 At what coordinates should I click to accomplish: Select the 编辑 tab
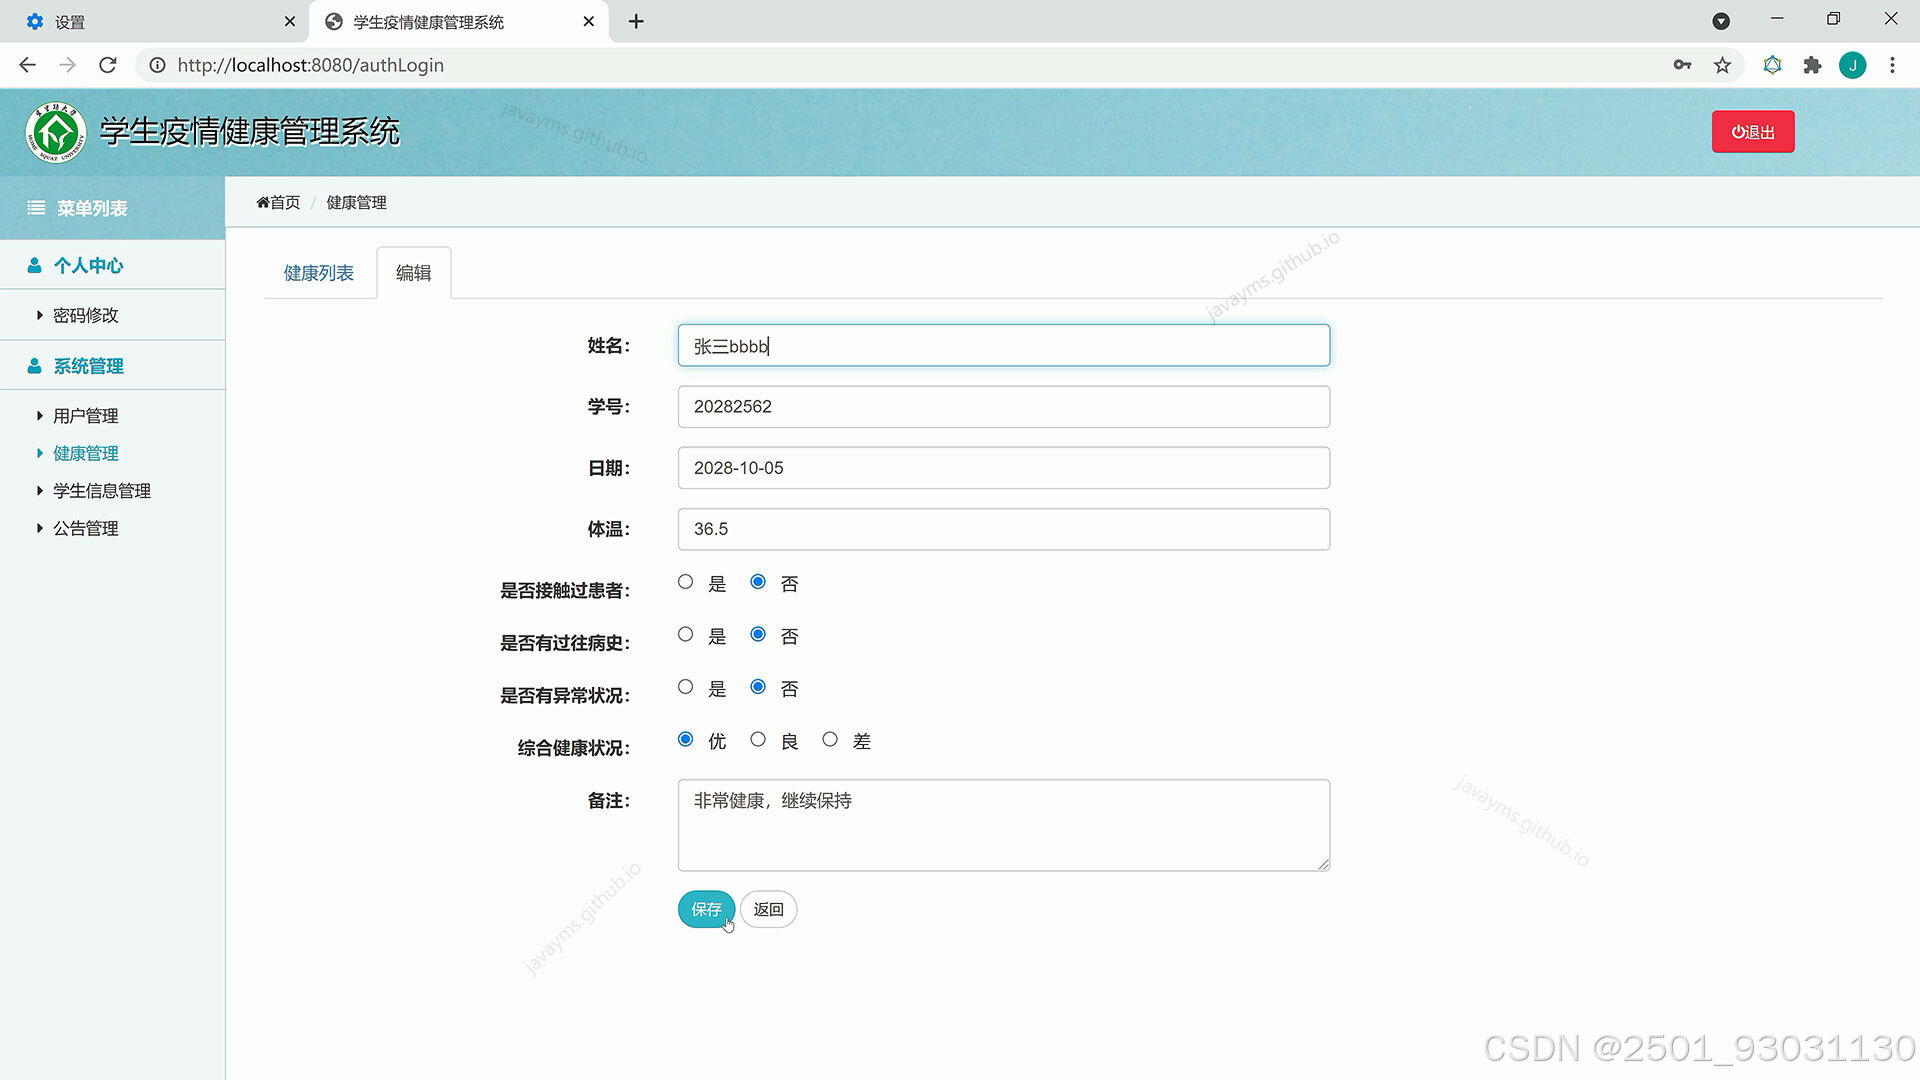click(413, 273)
